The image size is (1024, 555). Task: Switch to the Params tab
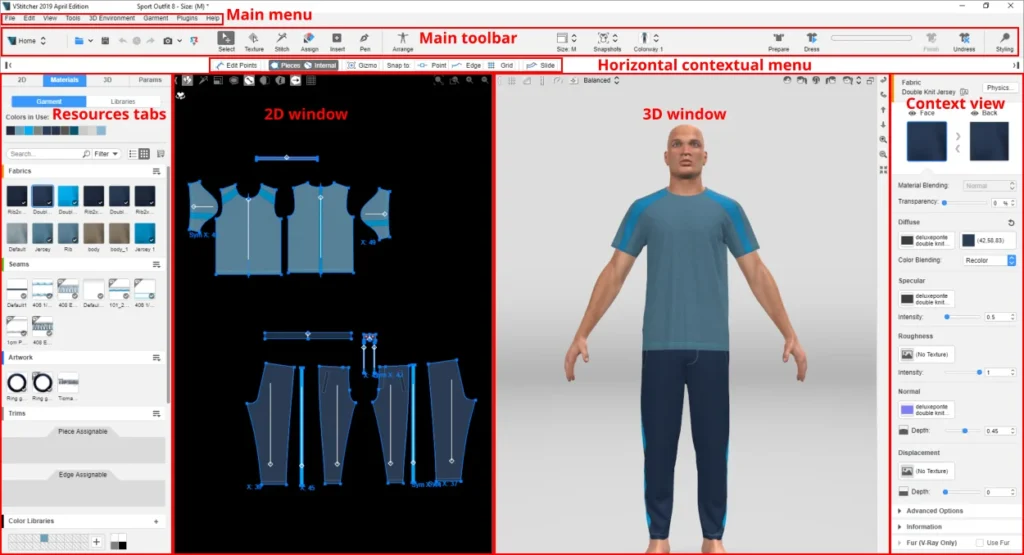(150, 79)
